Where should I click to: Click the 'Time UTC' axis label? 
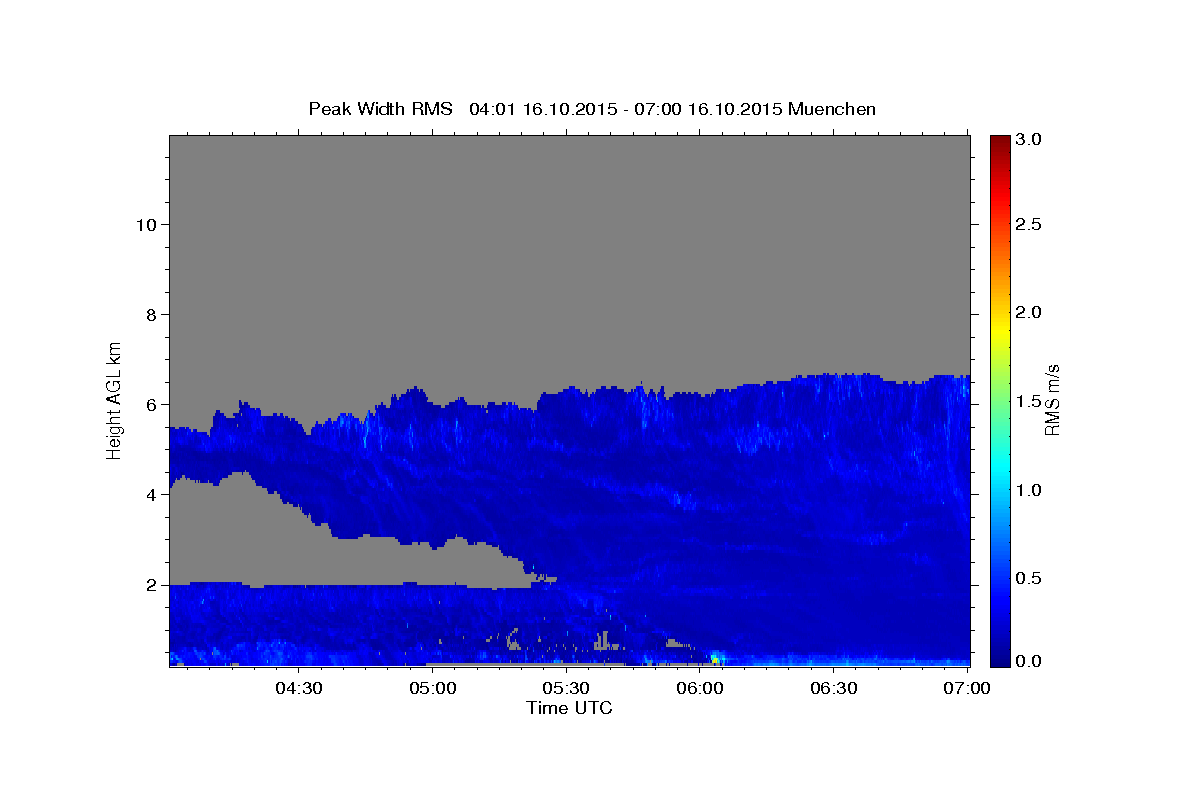point(569,708)
